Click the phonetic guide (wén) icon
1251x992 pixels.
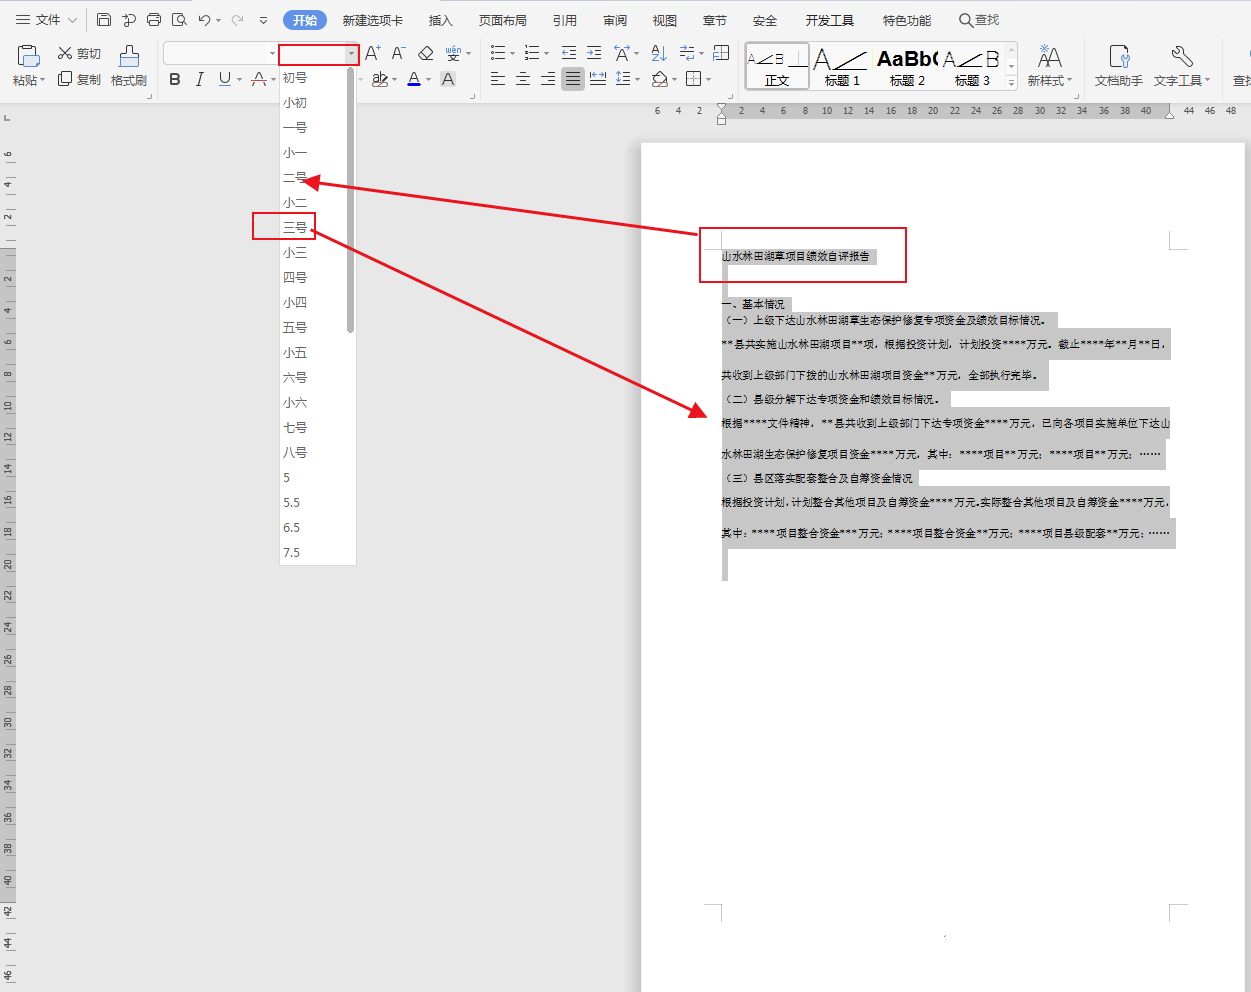(x=453, y=54)
